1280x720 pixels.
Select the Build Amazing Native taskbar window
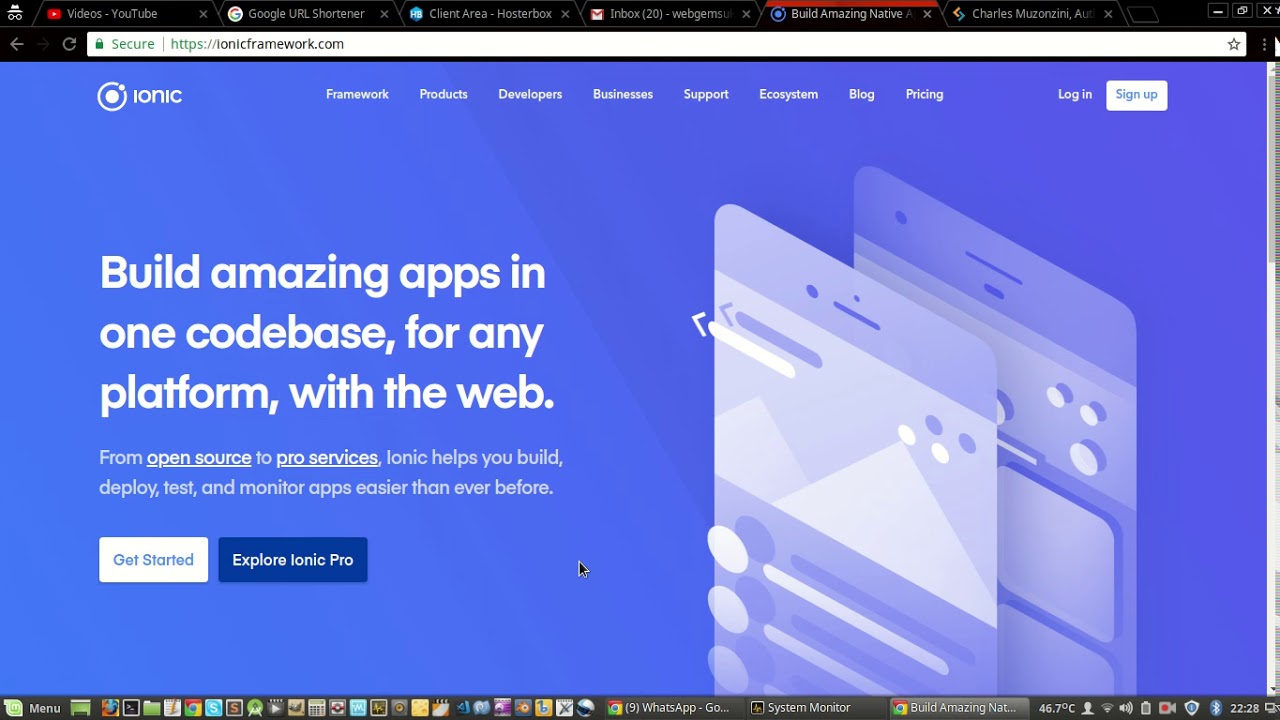pos(958,708)
